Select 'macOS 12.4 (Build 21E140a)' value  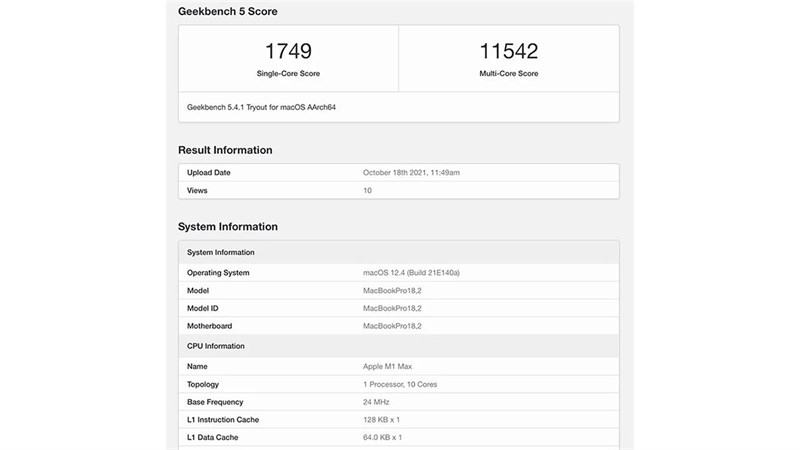411,272
